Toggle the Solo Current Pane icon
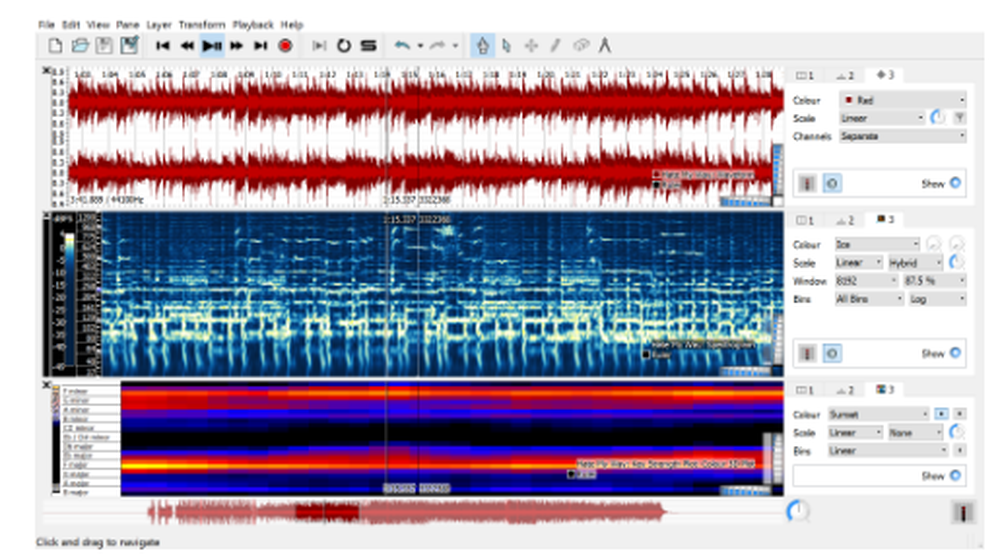The height and width of the screenshot is (557, 1000). coord(368,45)
